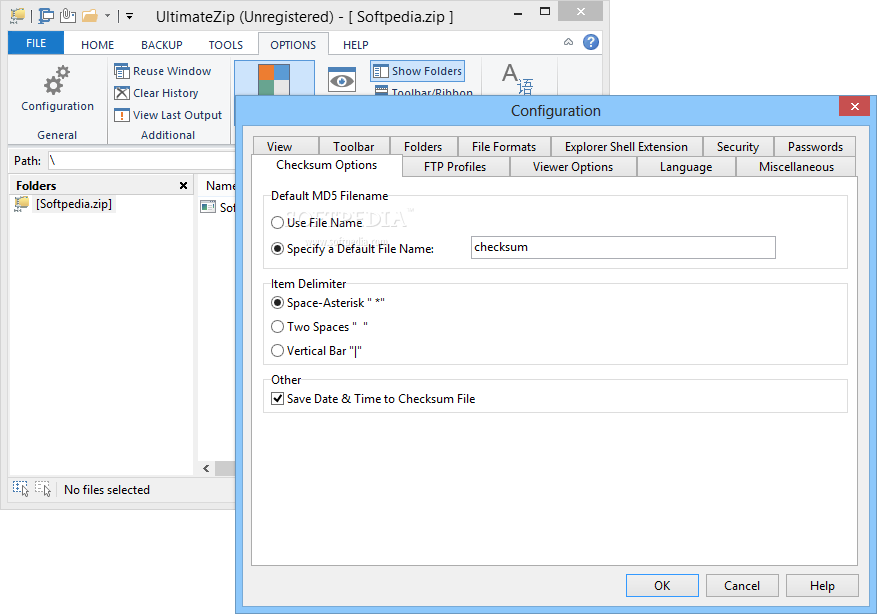Click the file list entry icon under Name

coord(208,207)
